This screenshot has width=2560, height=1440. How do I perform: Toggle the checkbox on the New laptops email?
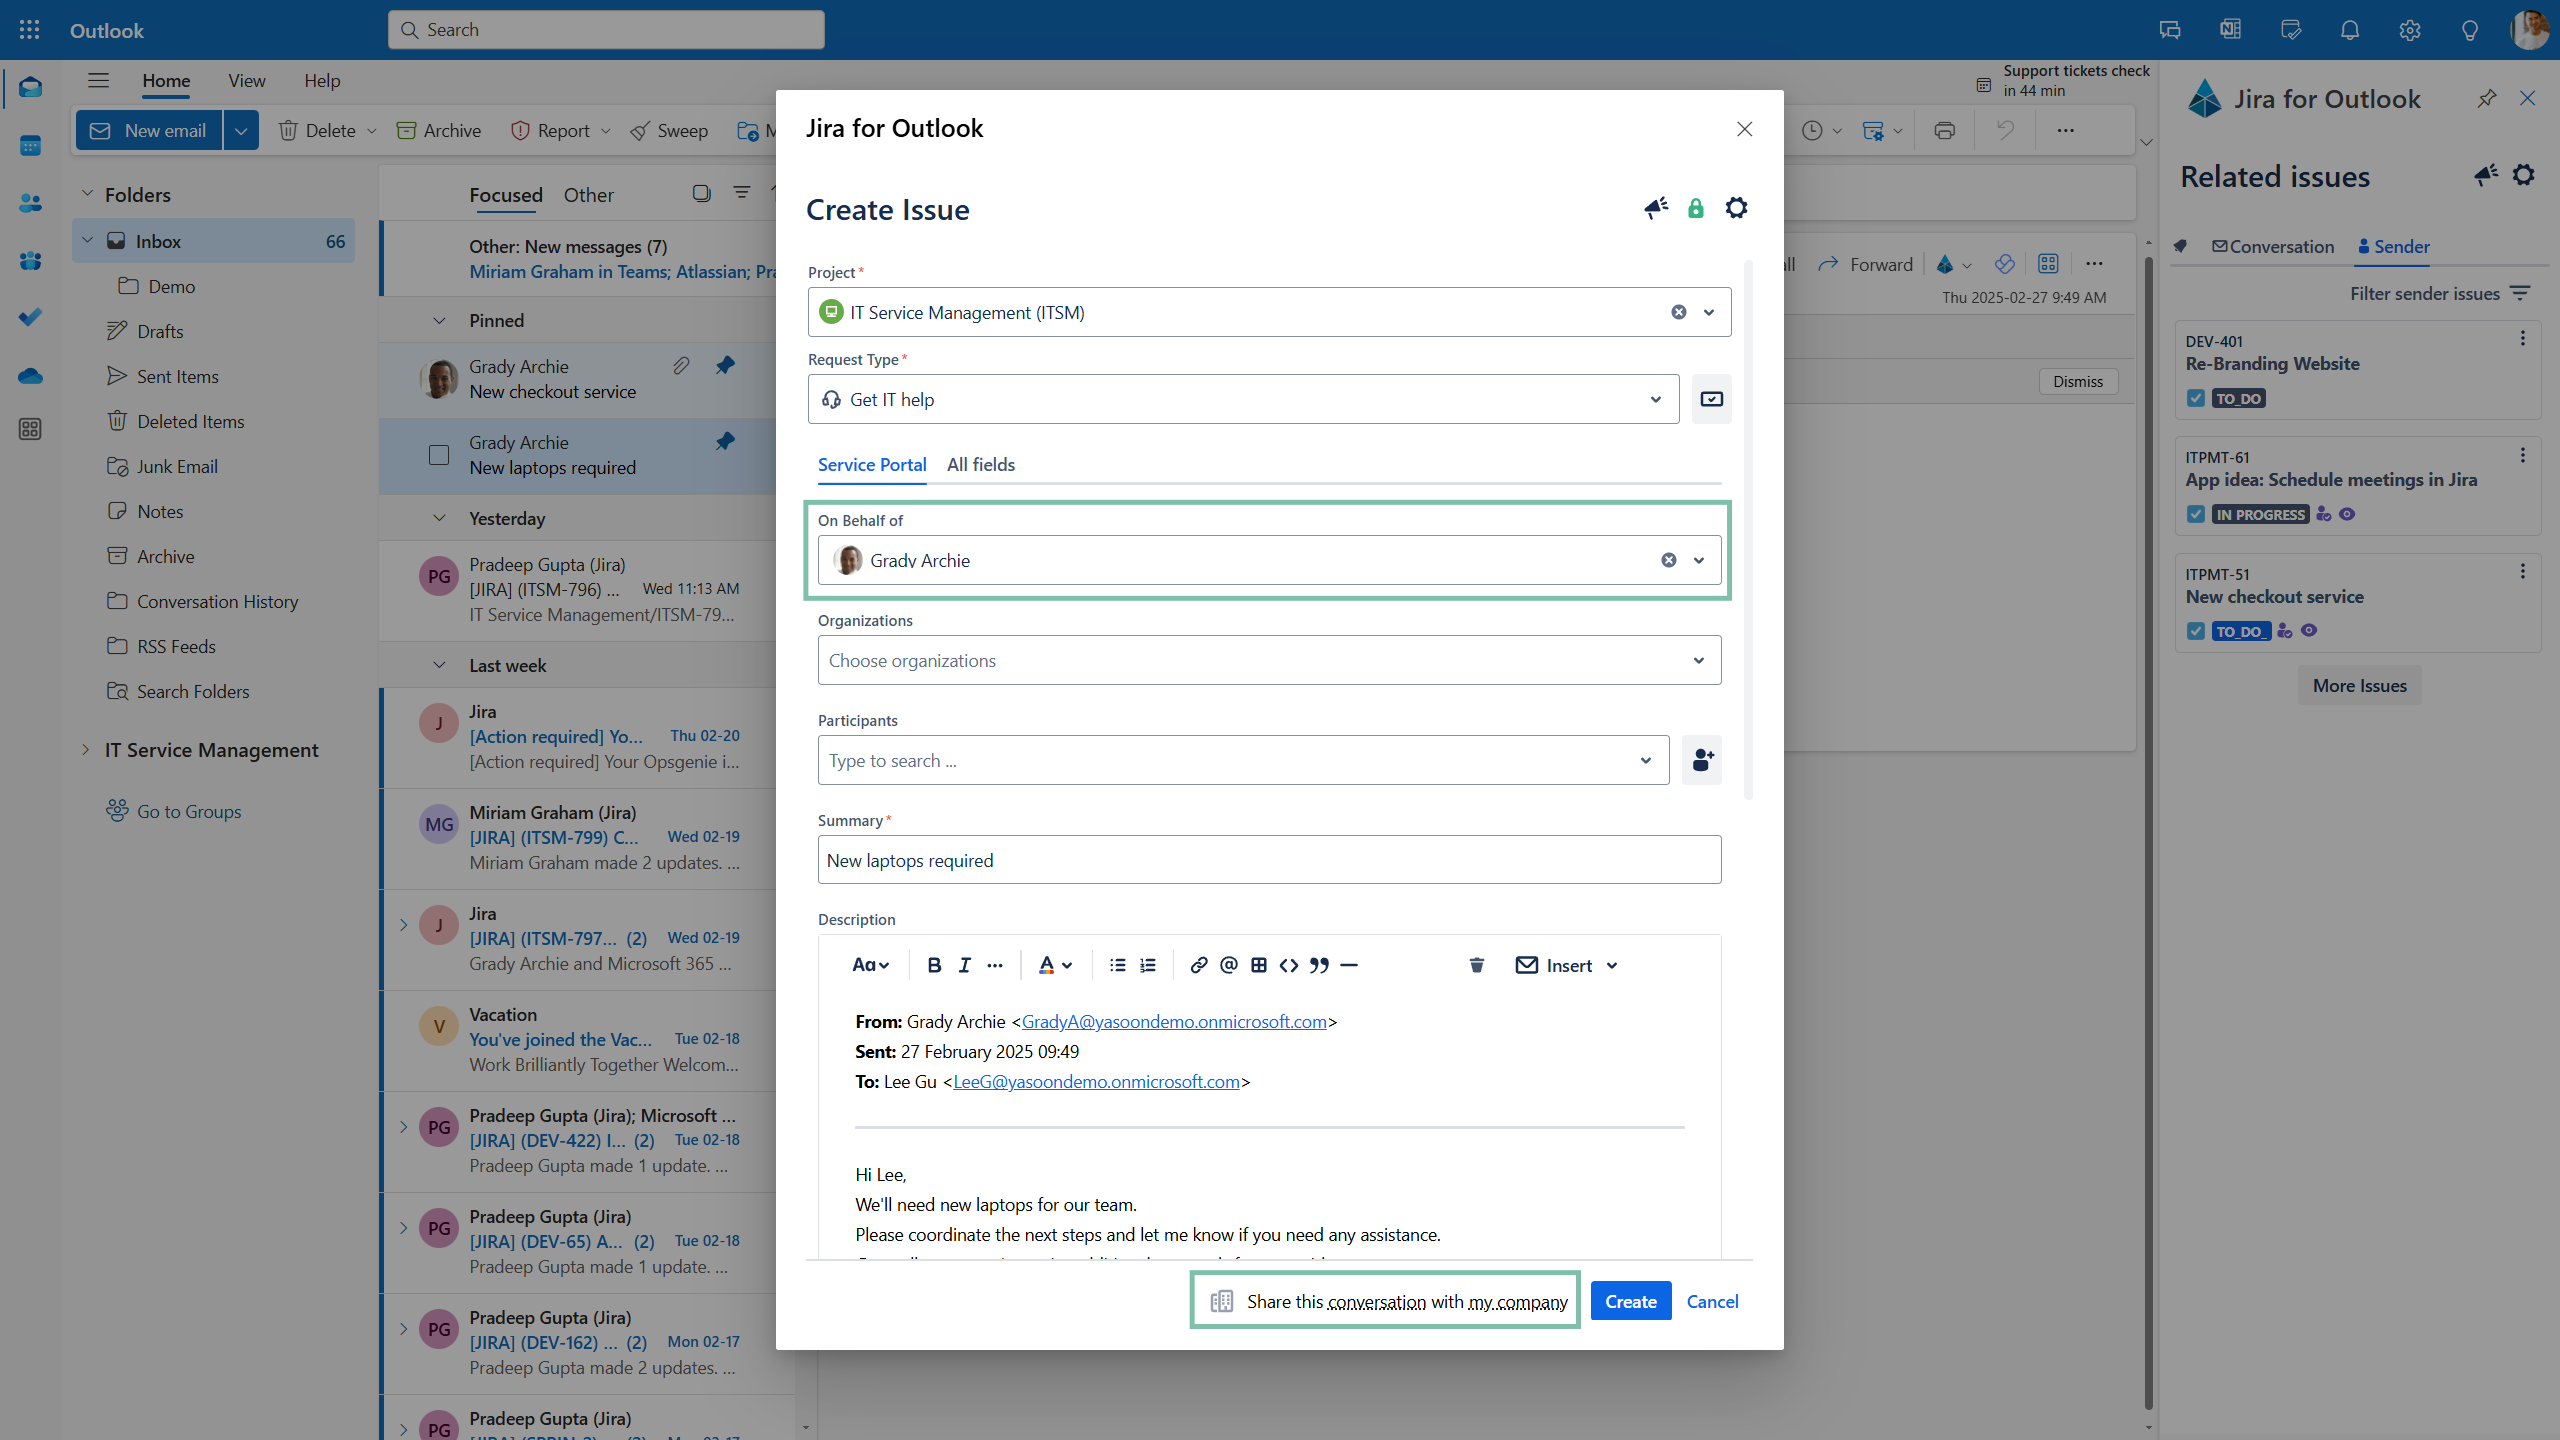pyautogui.click(x=438, y=455)
